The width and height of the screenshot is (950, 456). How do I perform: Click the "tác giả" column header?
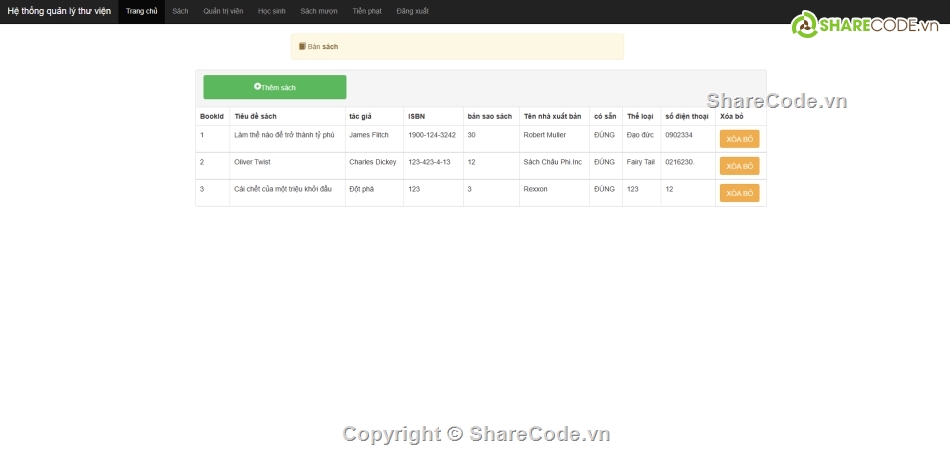pos(360,116)
